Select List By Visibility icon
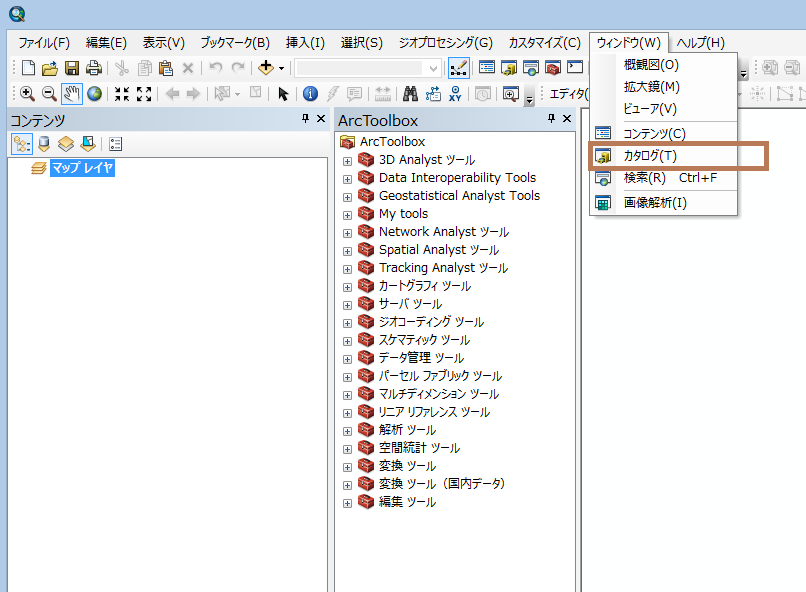Viewport: 806px width, 592px height. [66, 144]
